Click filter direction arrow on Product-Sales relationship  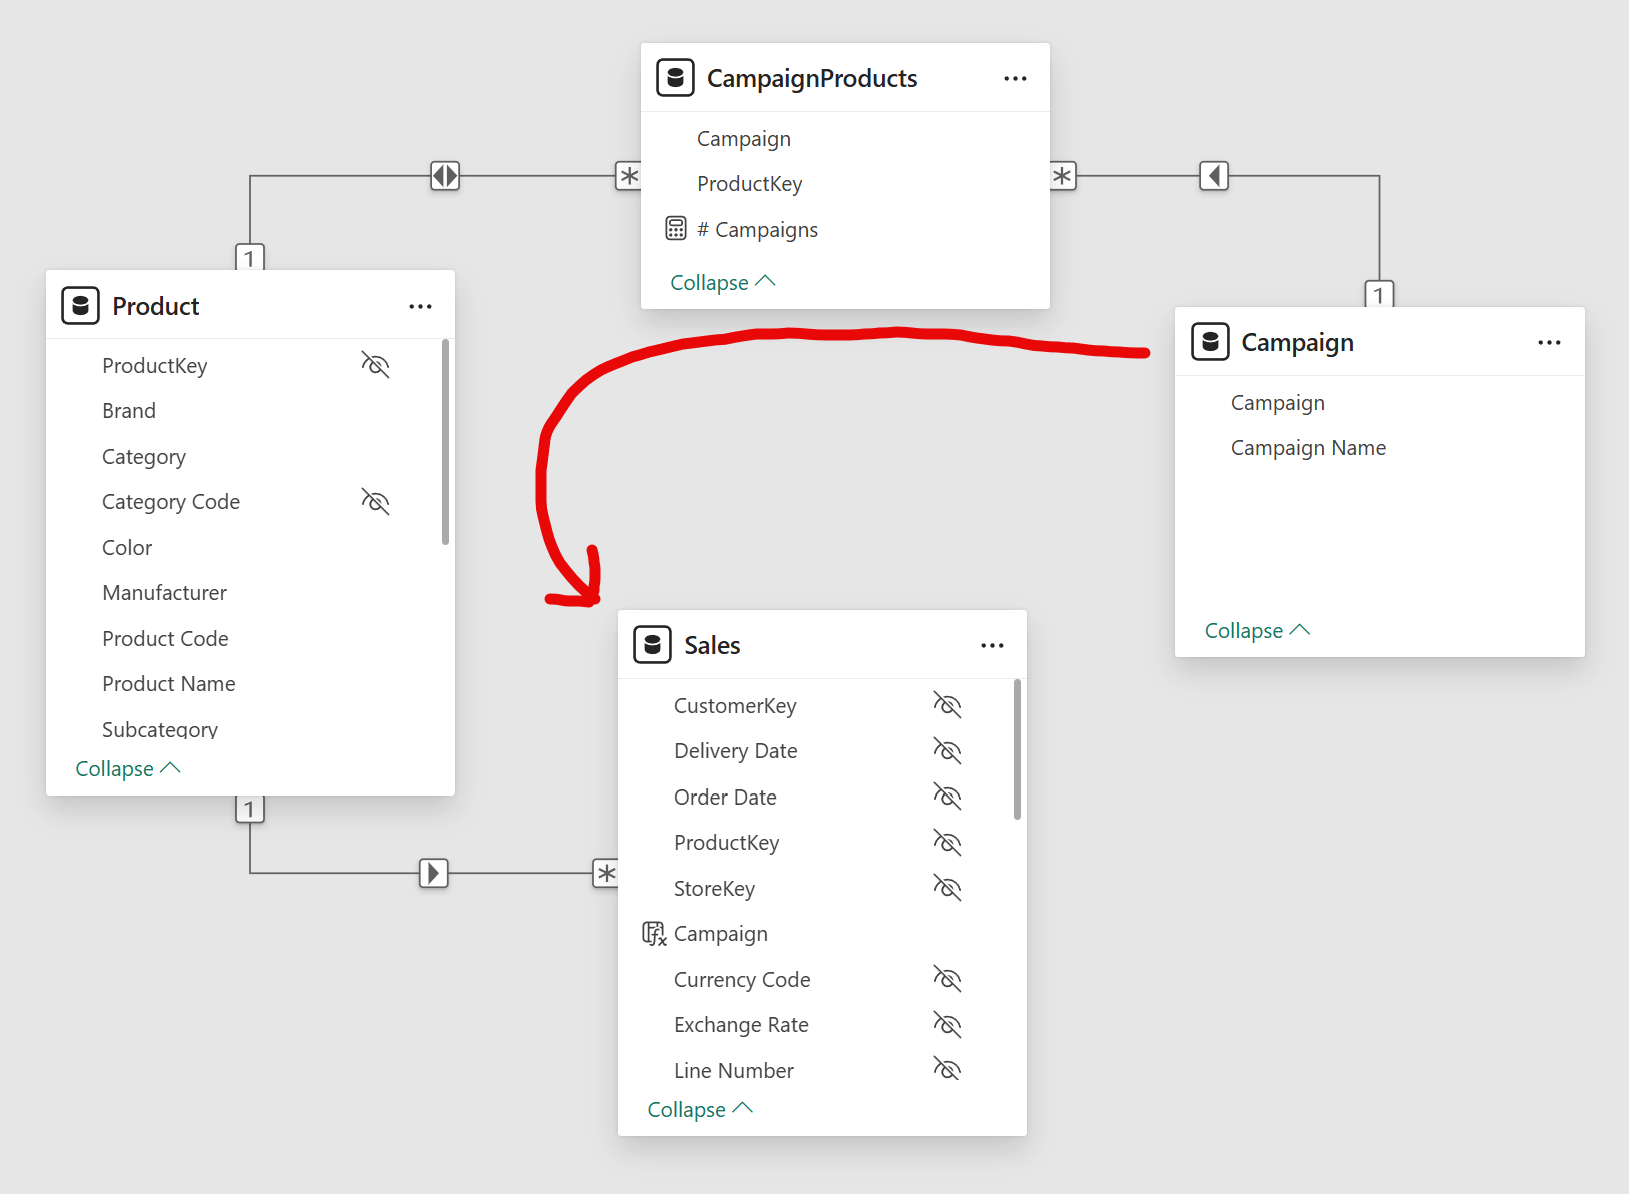[433, 873]
